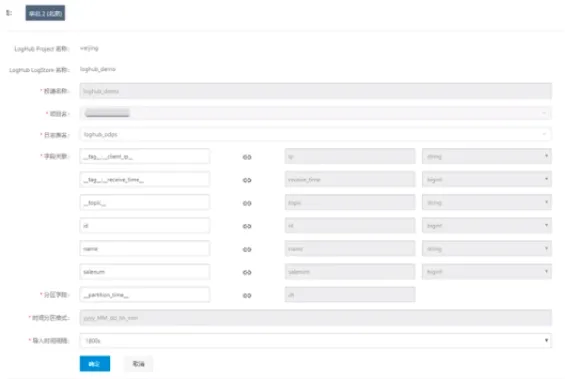Click the LogHub Project name value text

click(89, 48)
